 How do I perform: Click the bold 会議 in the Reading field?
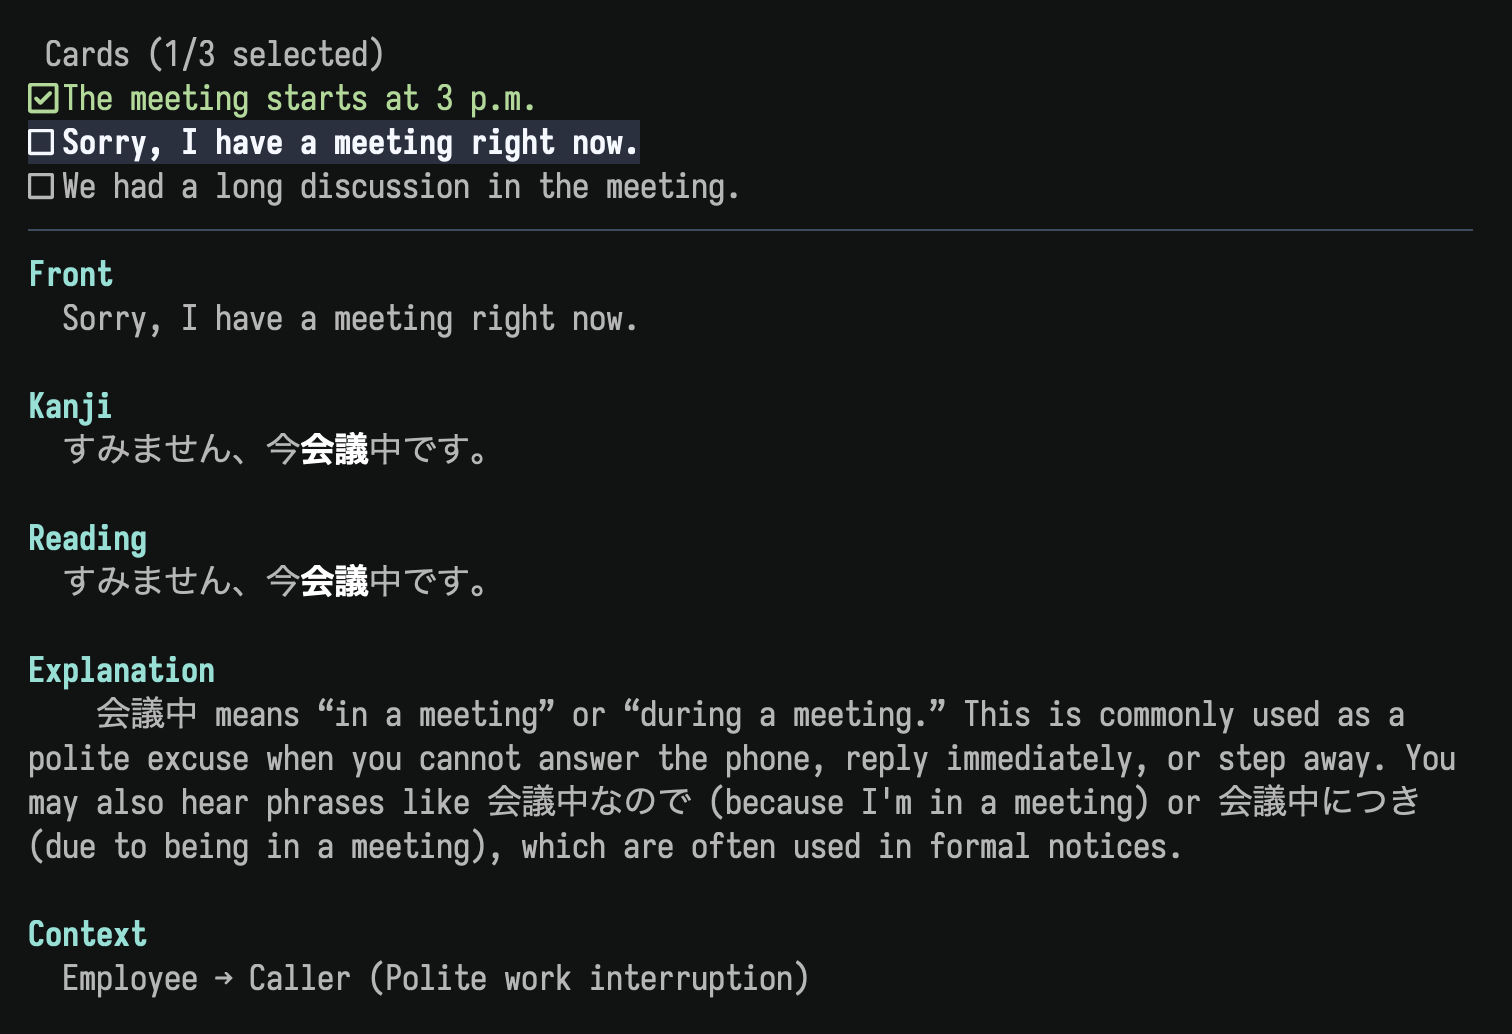(x=335, y=582)
